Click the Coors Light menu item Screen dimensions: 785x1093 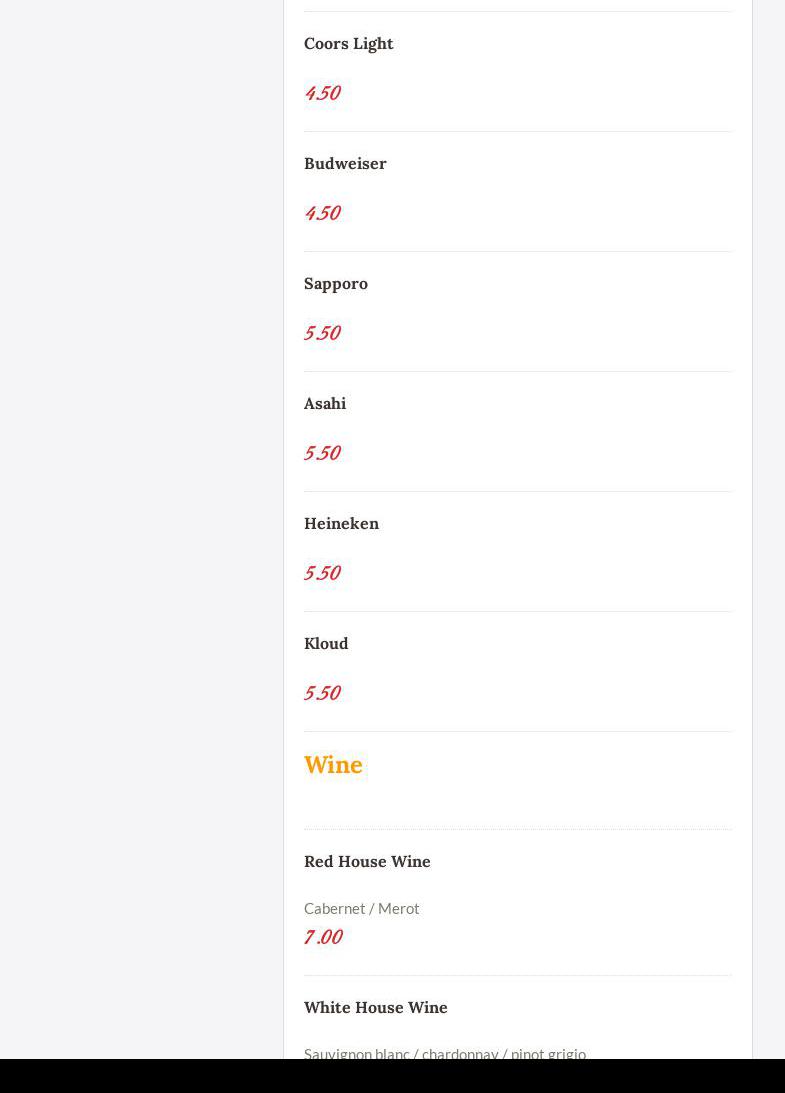pos(349,44)
